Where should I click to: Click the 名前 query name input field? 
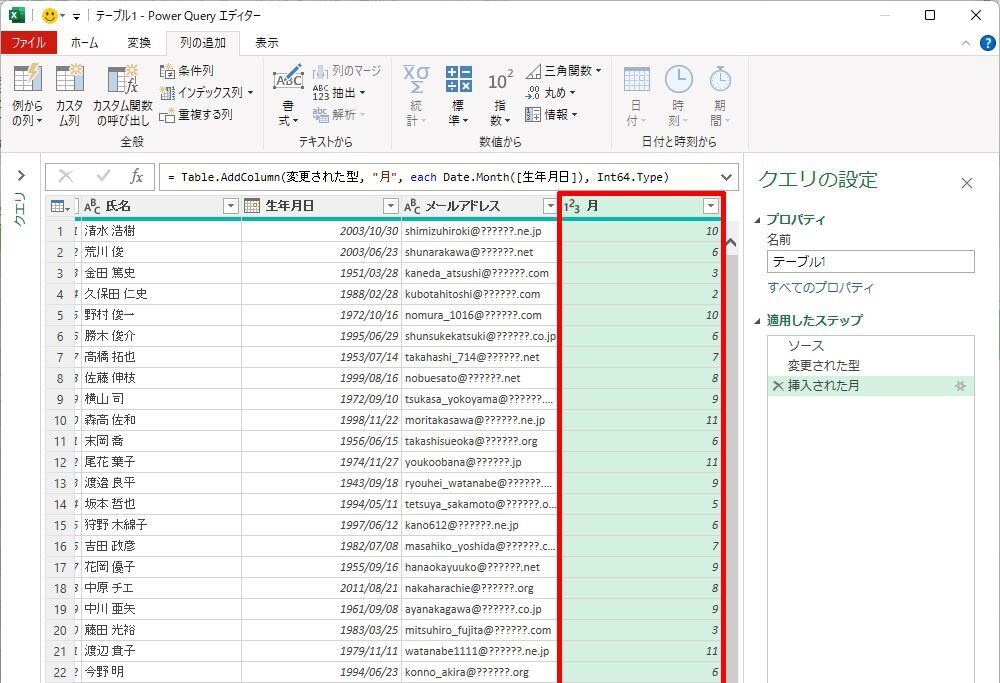(870, 262)
